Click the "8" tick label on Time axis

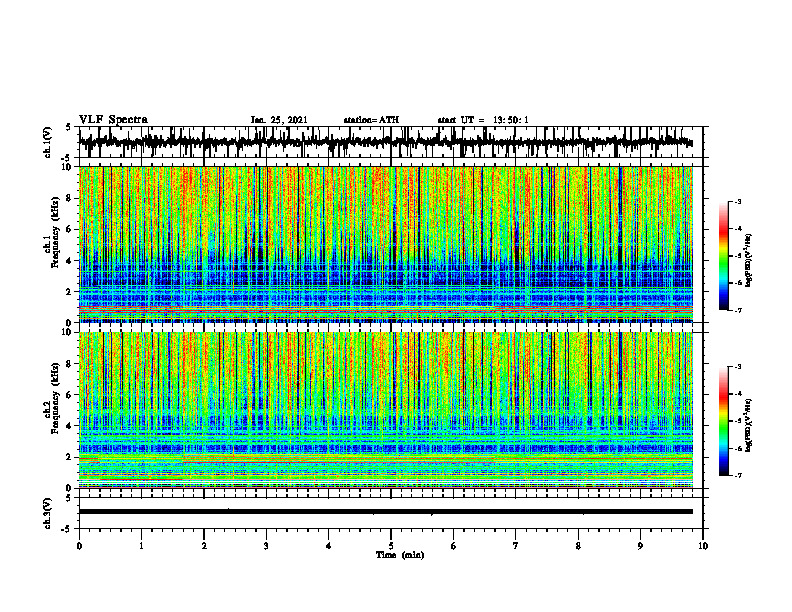click(578, 546)
